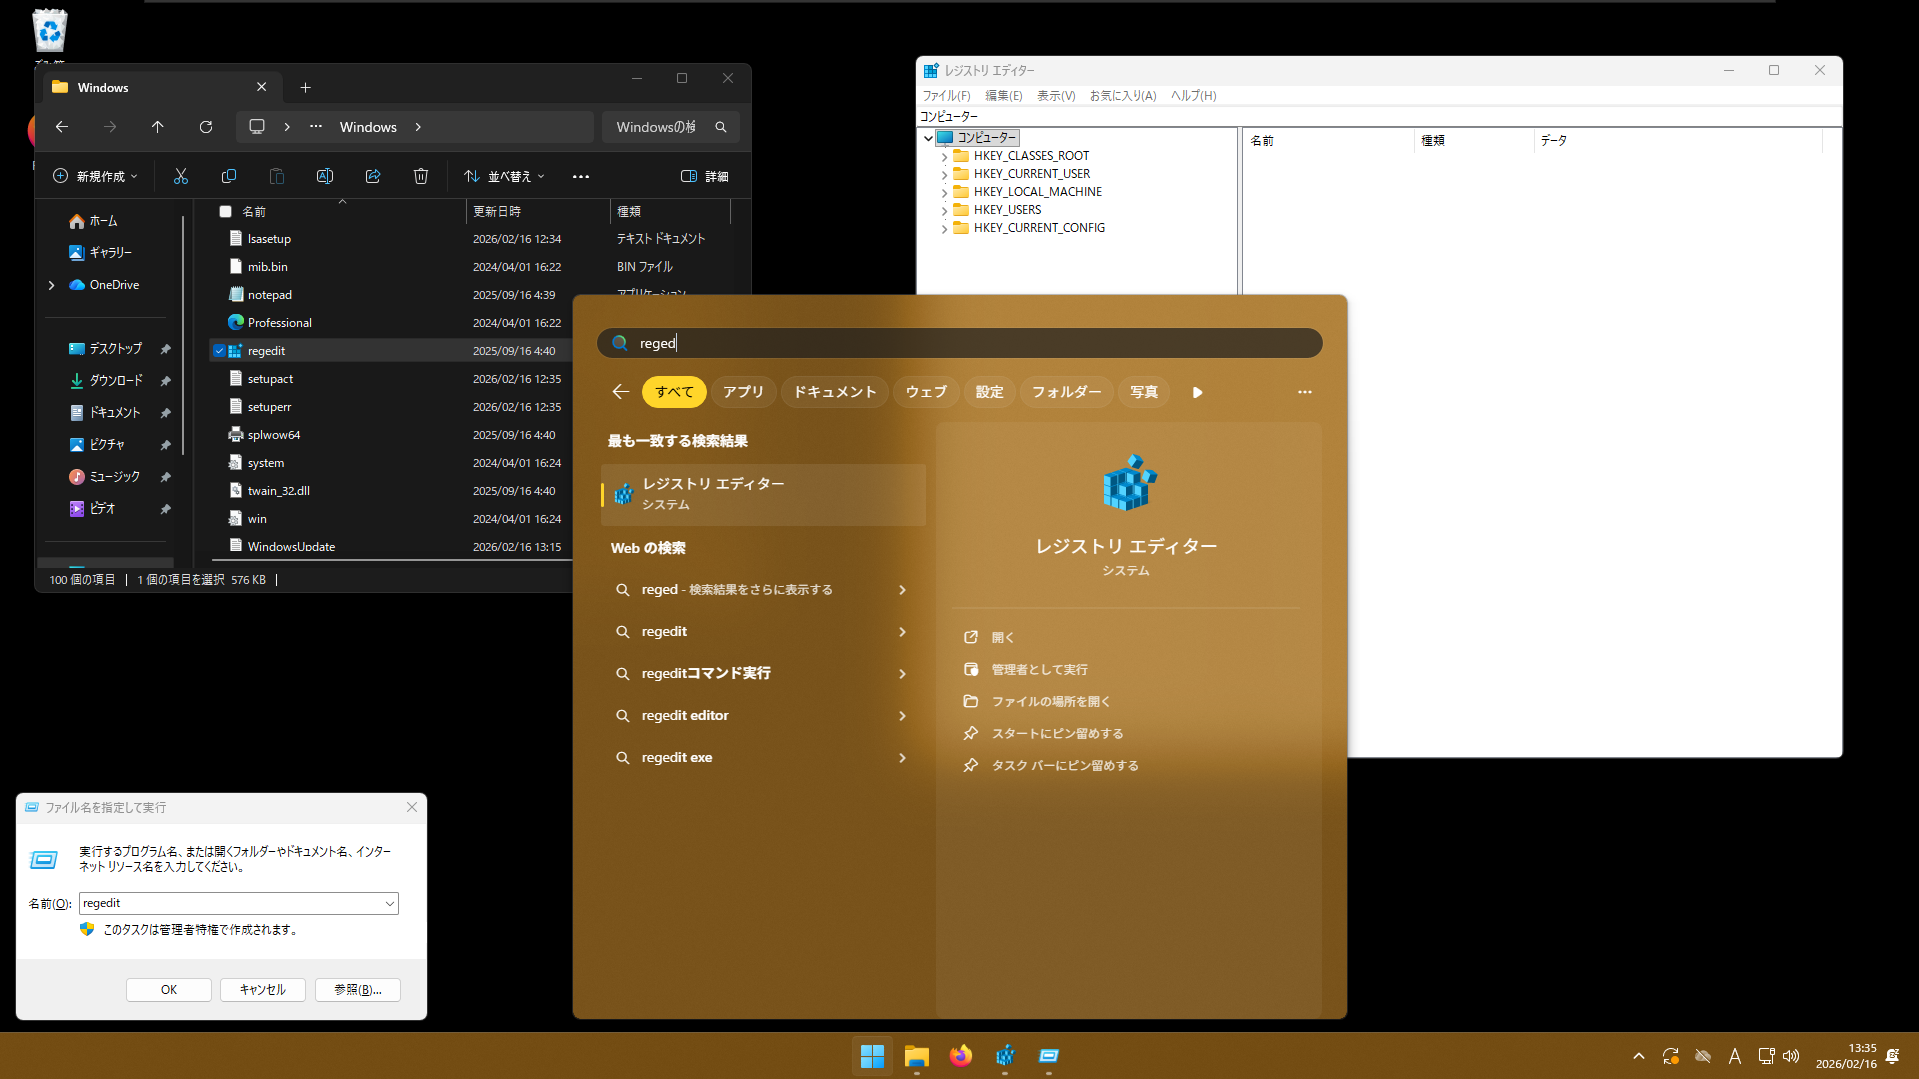This screenshot has height=1079, width=1919.
Task: Click the cut scissors icon in Explorer toolbar
Action: [181, 176]
